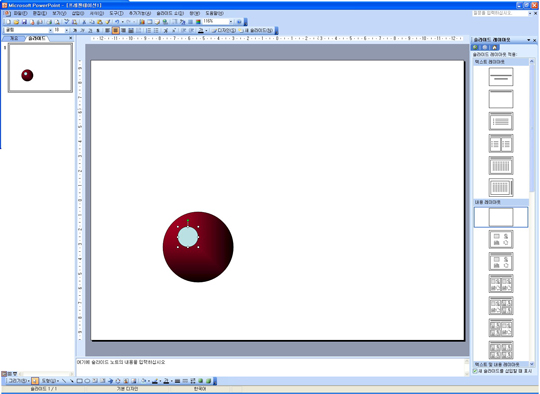This screenshot has width=540, height=394.
Task: Insert a chart from toolbar
Action: 142,22
